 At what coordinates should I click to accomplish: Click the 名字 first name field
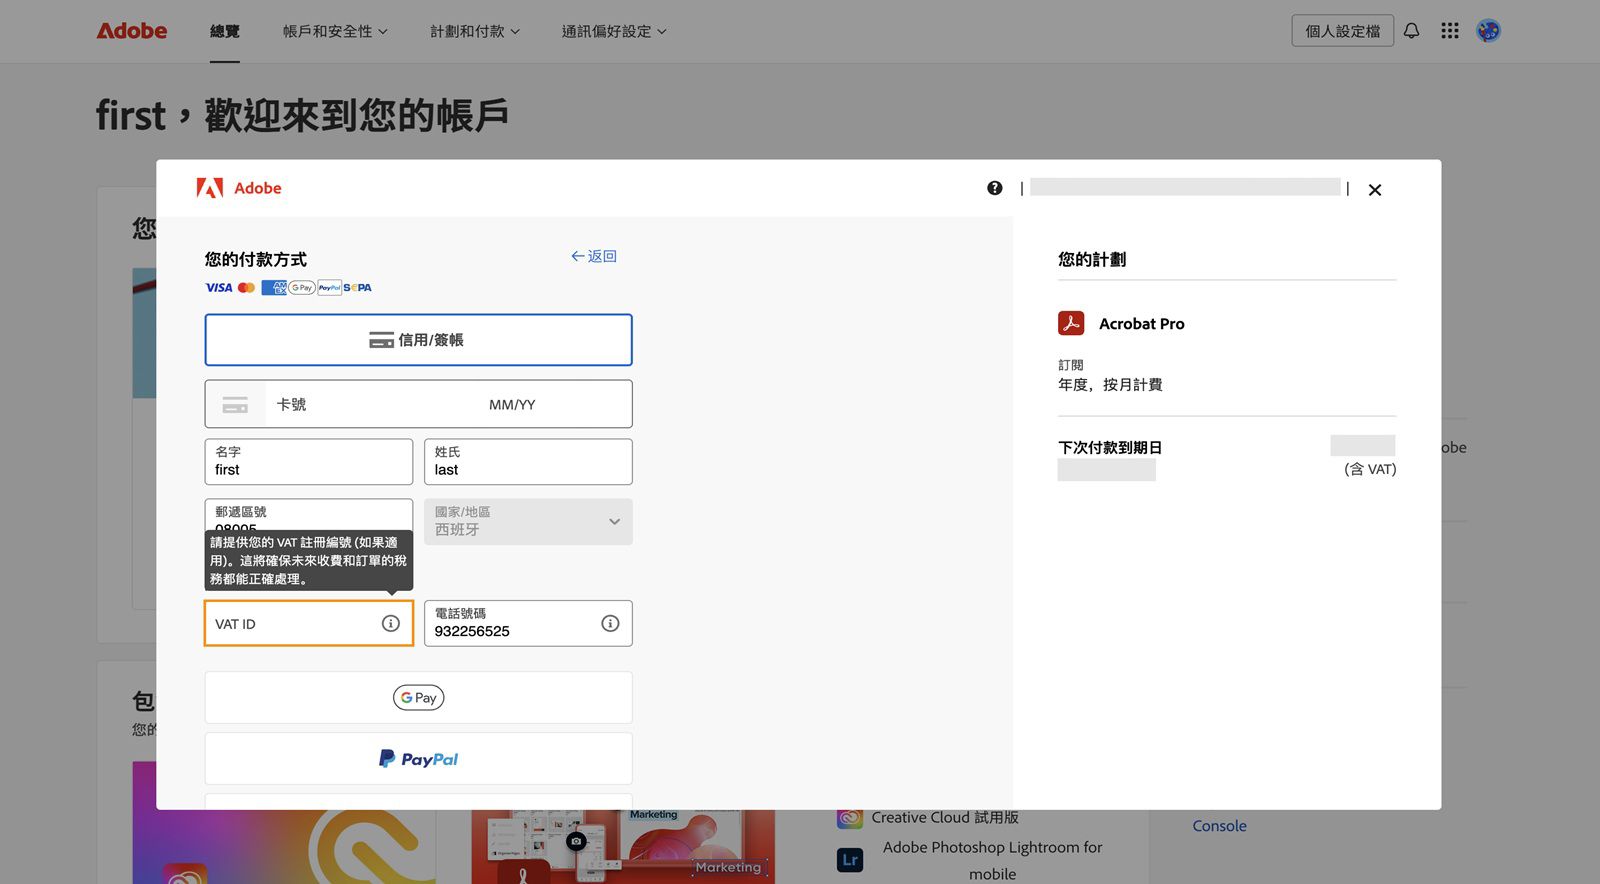click(308, 462)
